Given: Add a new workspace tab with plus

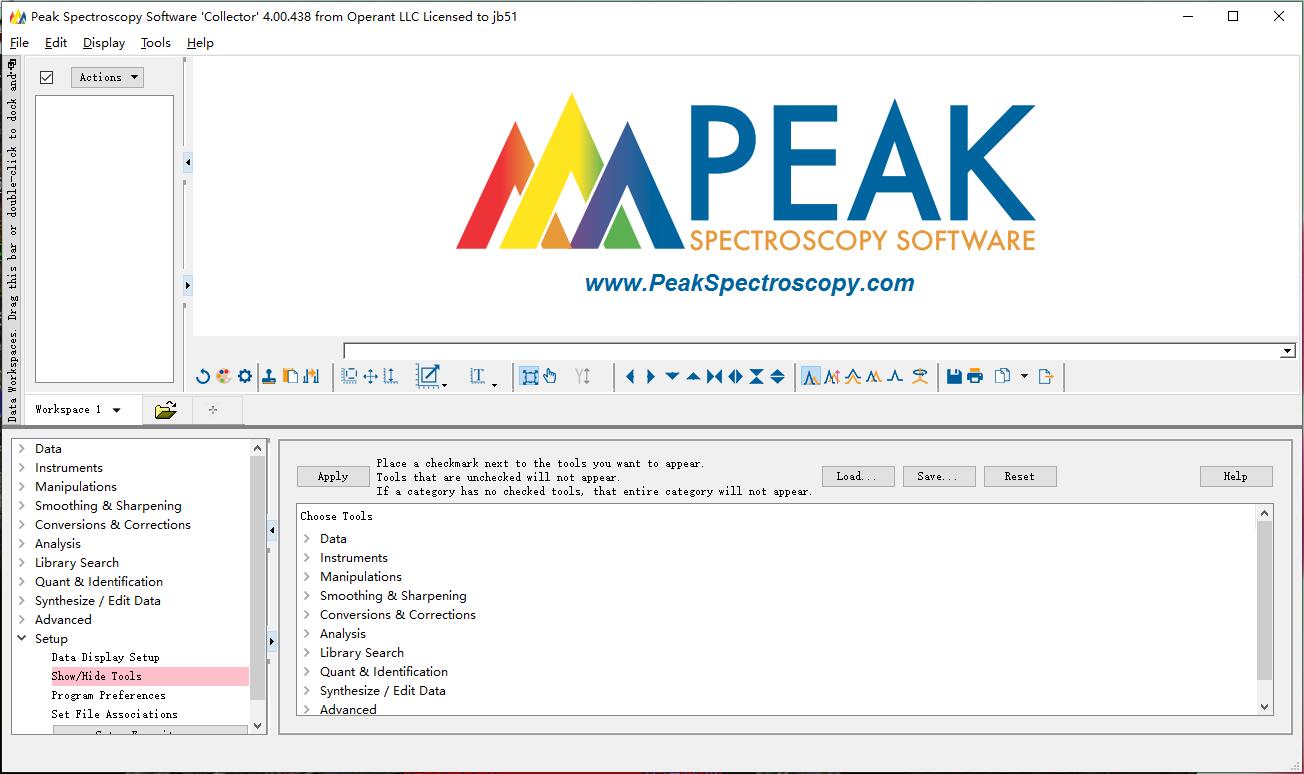Looking at the screenshot, I should (213, 410).
